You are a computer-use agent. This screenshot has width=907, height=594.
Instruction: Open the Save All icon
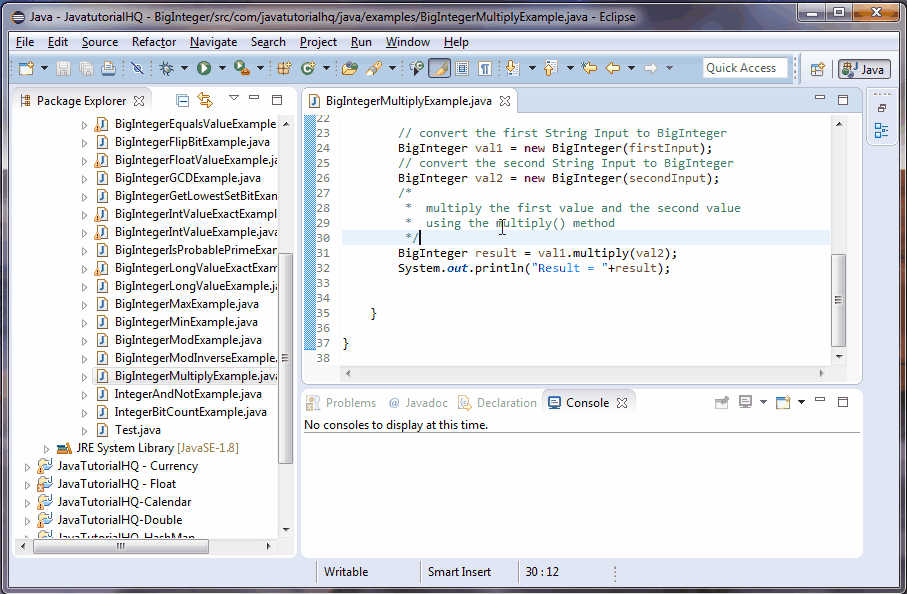coord(84,68)
